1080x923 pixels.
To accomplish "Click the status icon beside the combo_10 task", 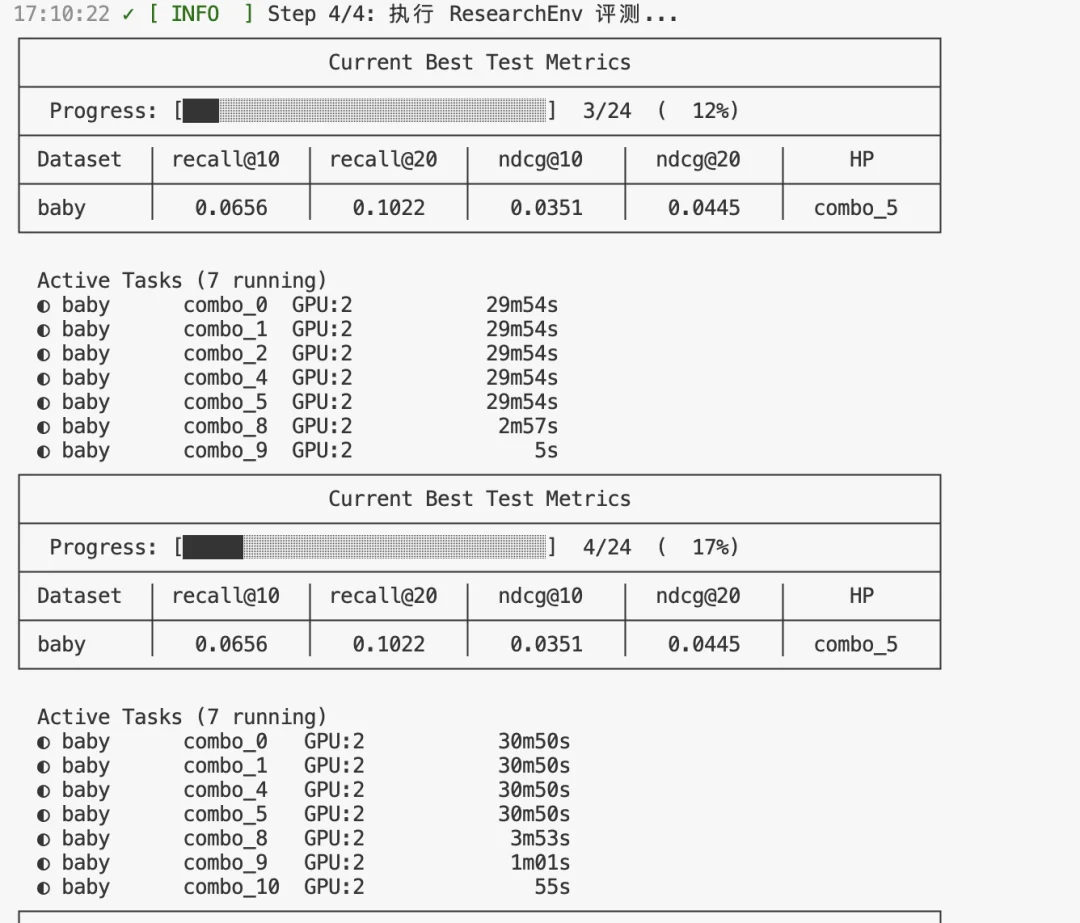I will coord(43,888).
